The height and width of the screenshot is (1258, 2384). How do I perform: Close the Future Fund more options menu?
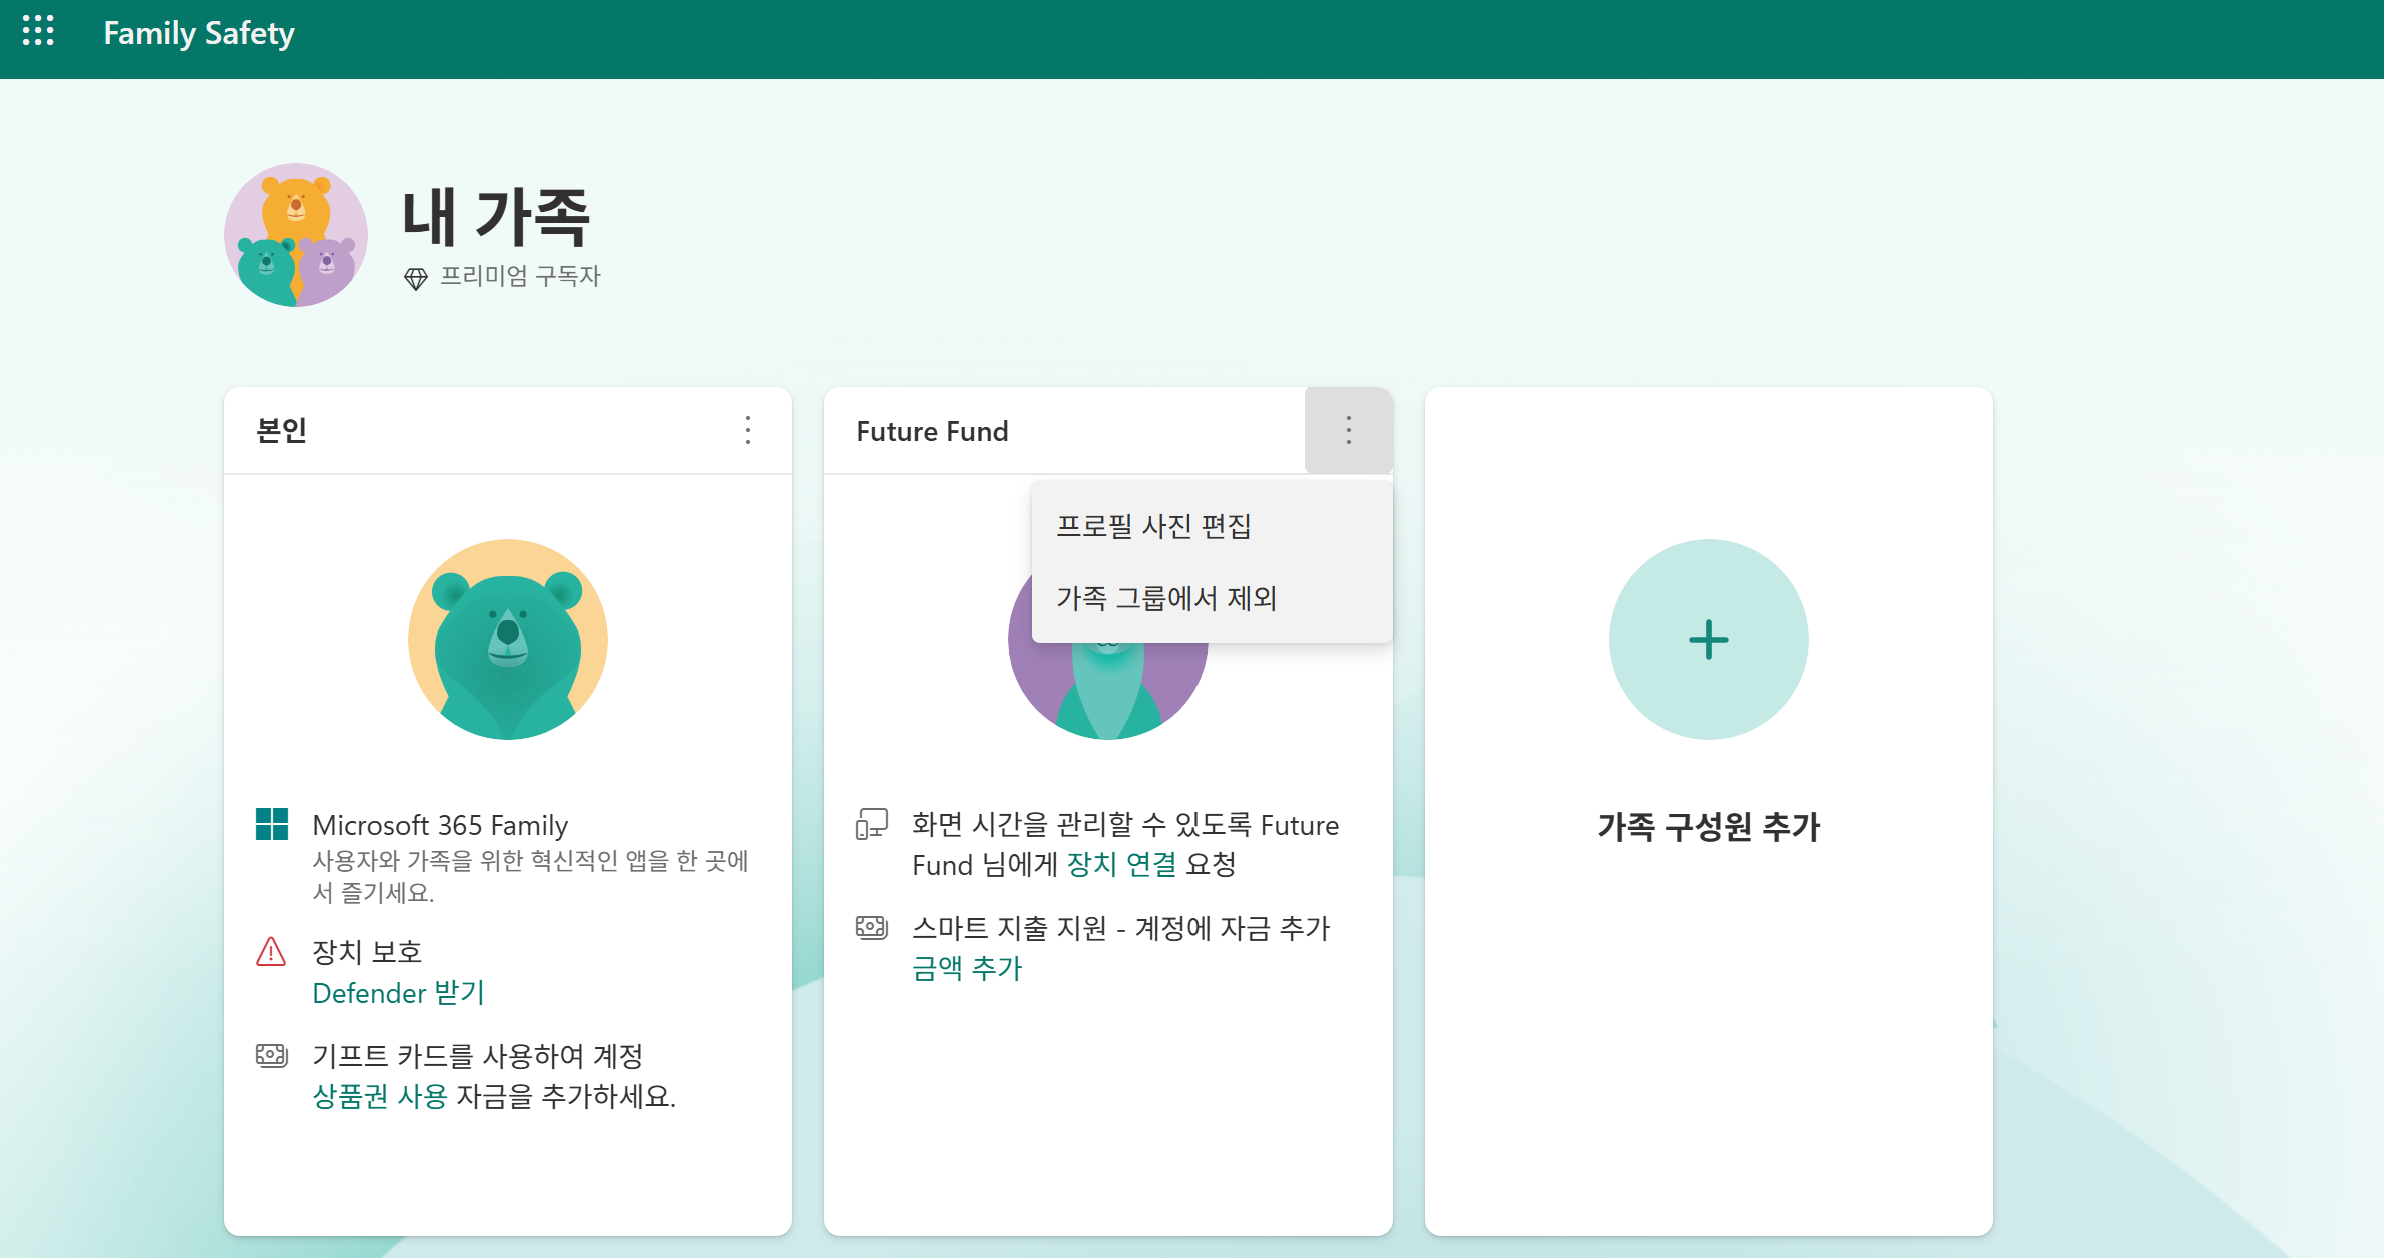coord(1349,430)
